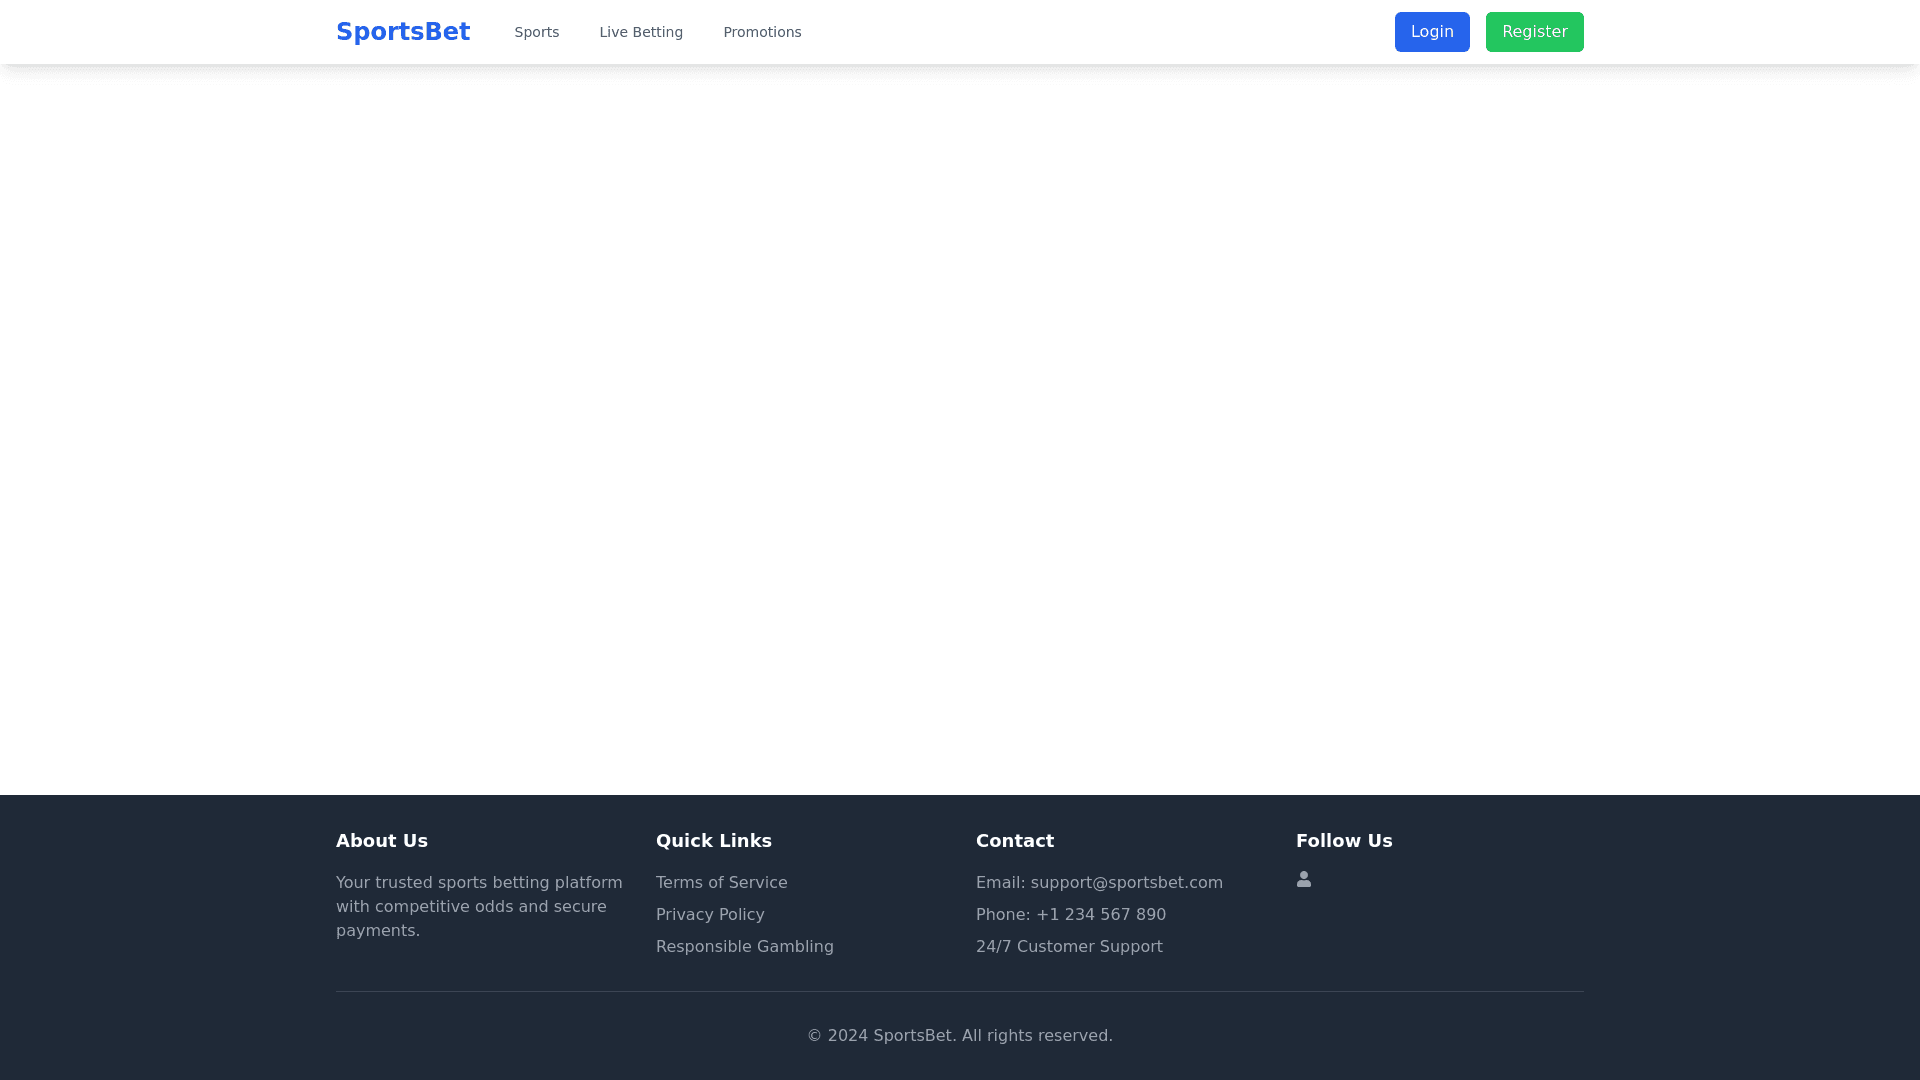
Task: Click the Follow Us heading
Action: (x=1344, y=840)
